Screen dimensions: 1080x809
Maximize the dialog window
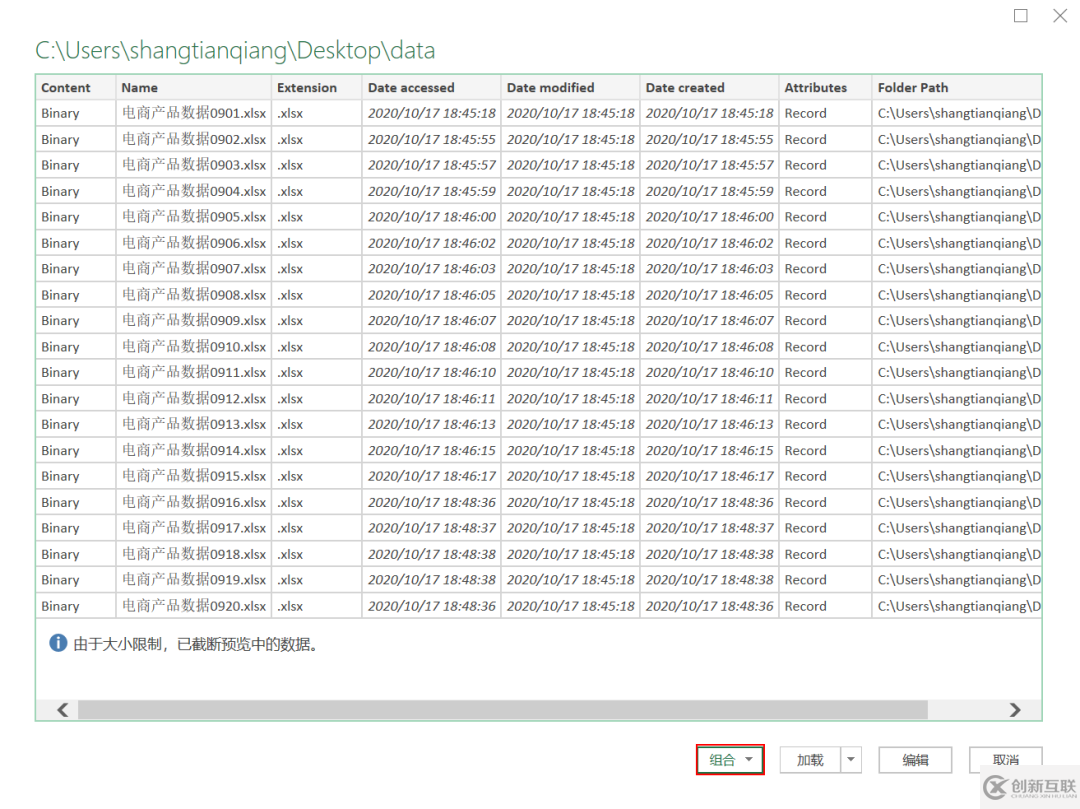[x=1021, y=15]
